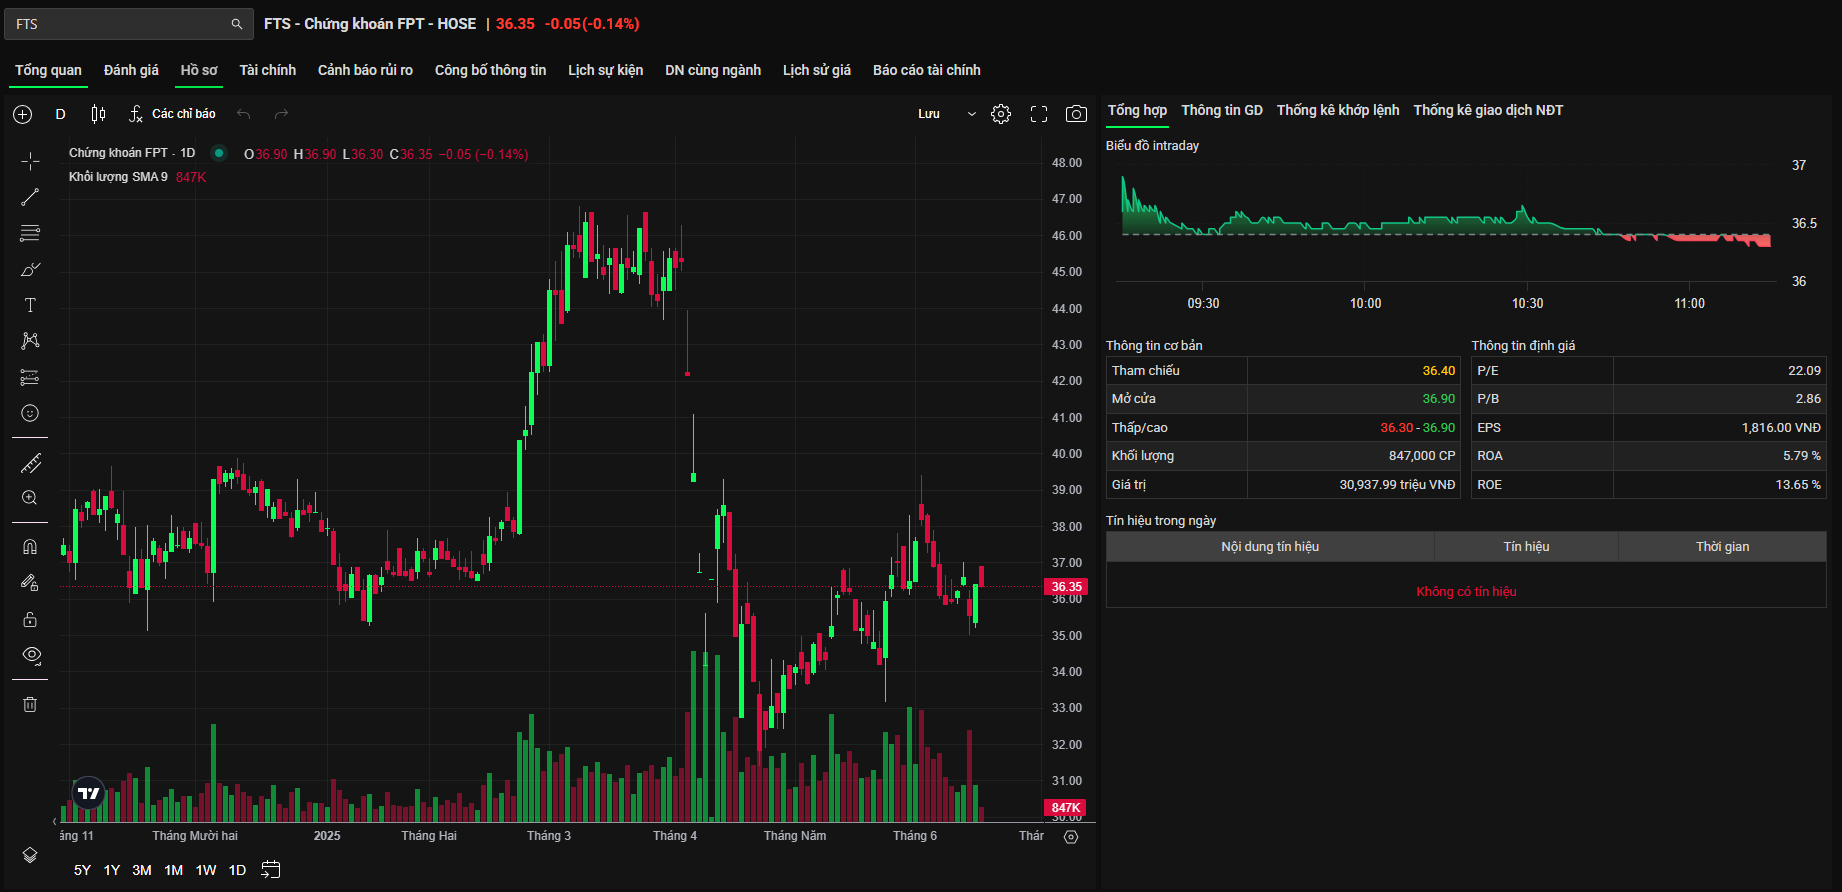Click the Nội dung tín hiệu column header
This screenshot has width=1842, height=892.
coord(1270,547)
